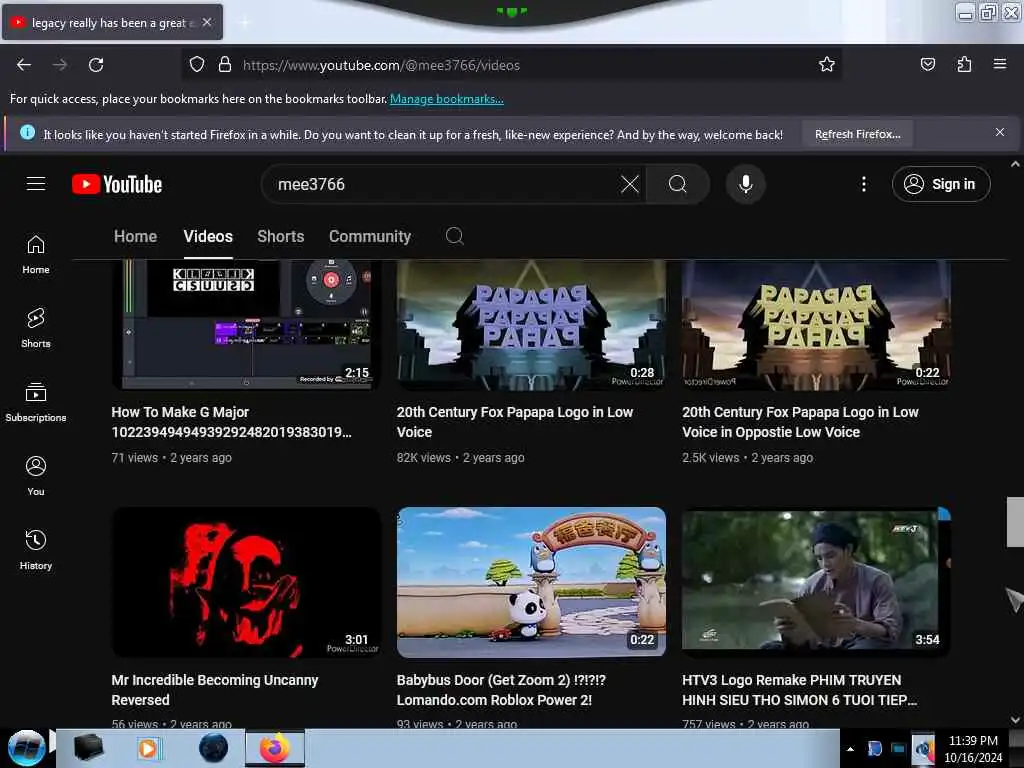
Task: Open How To Make G Major video title
Action: coord(232,422)
